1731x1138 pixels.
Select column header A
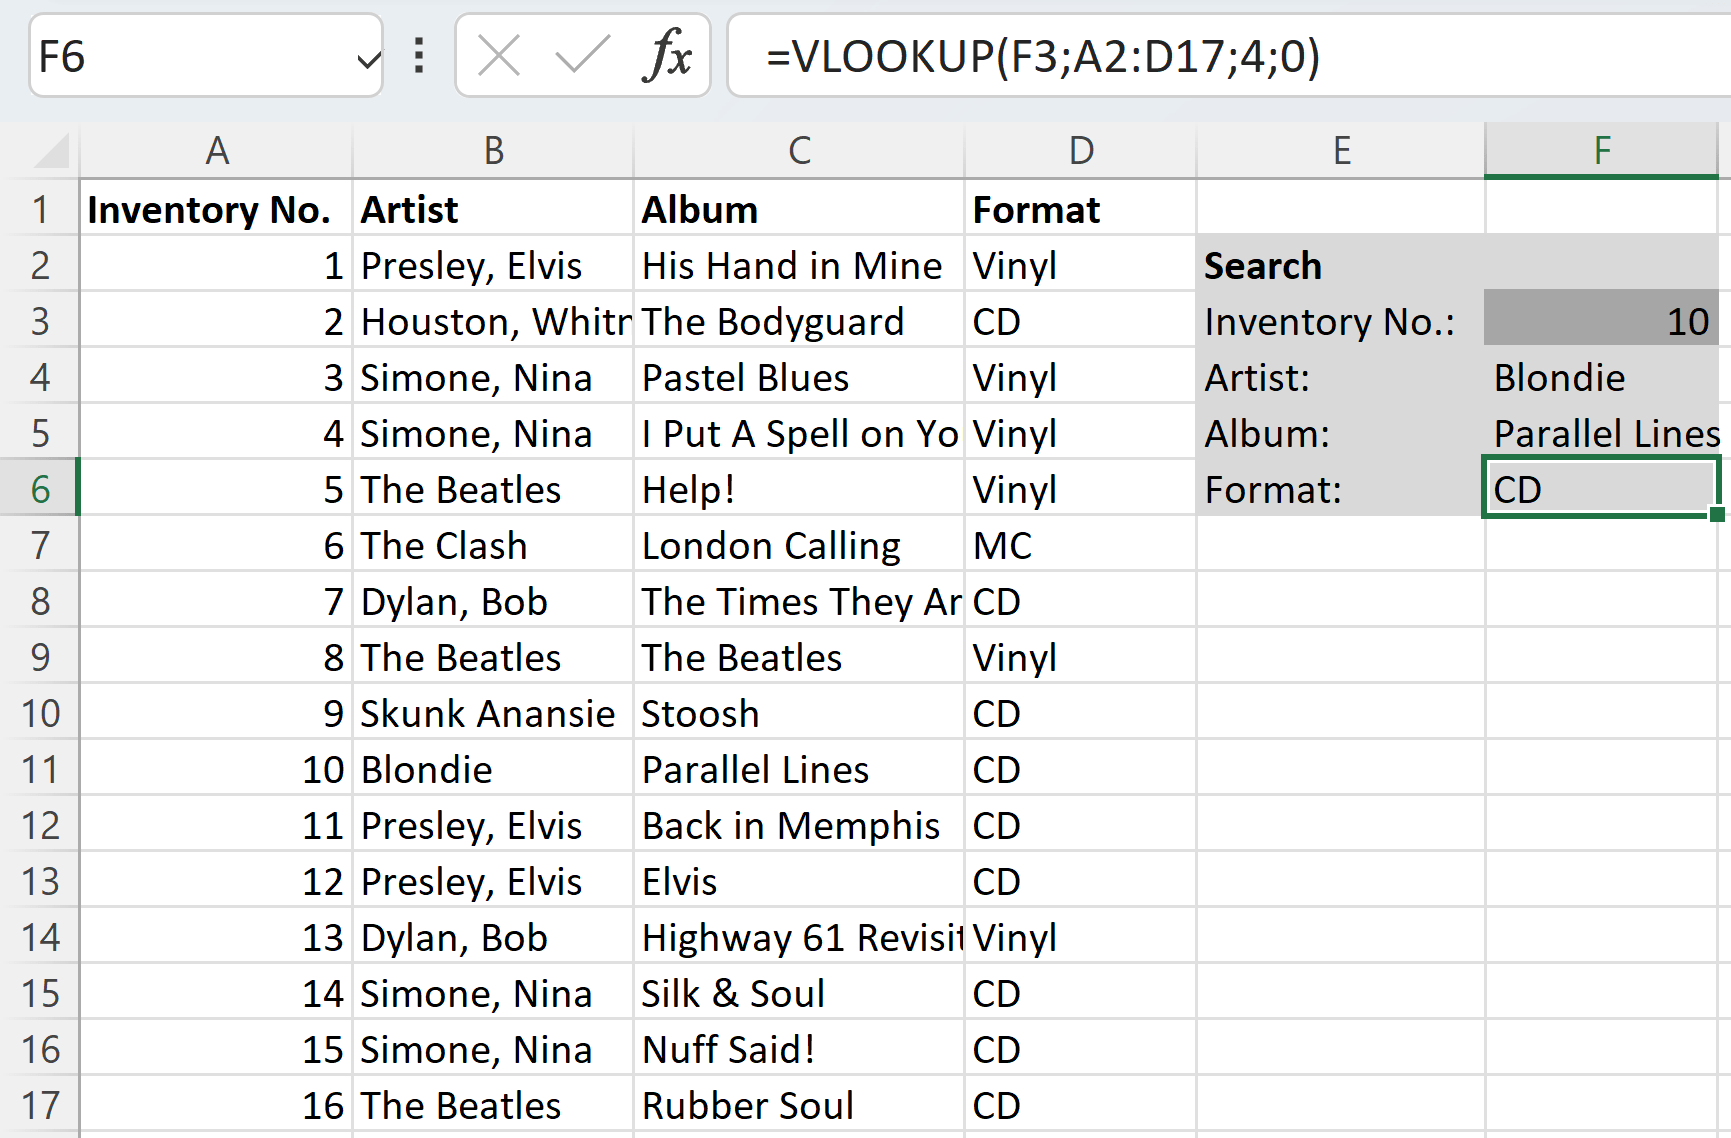point(216,150)
